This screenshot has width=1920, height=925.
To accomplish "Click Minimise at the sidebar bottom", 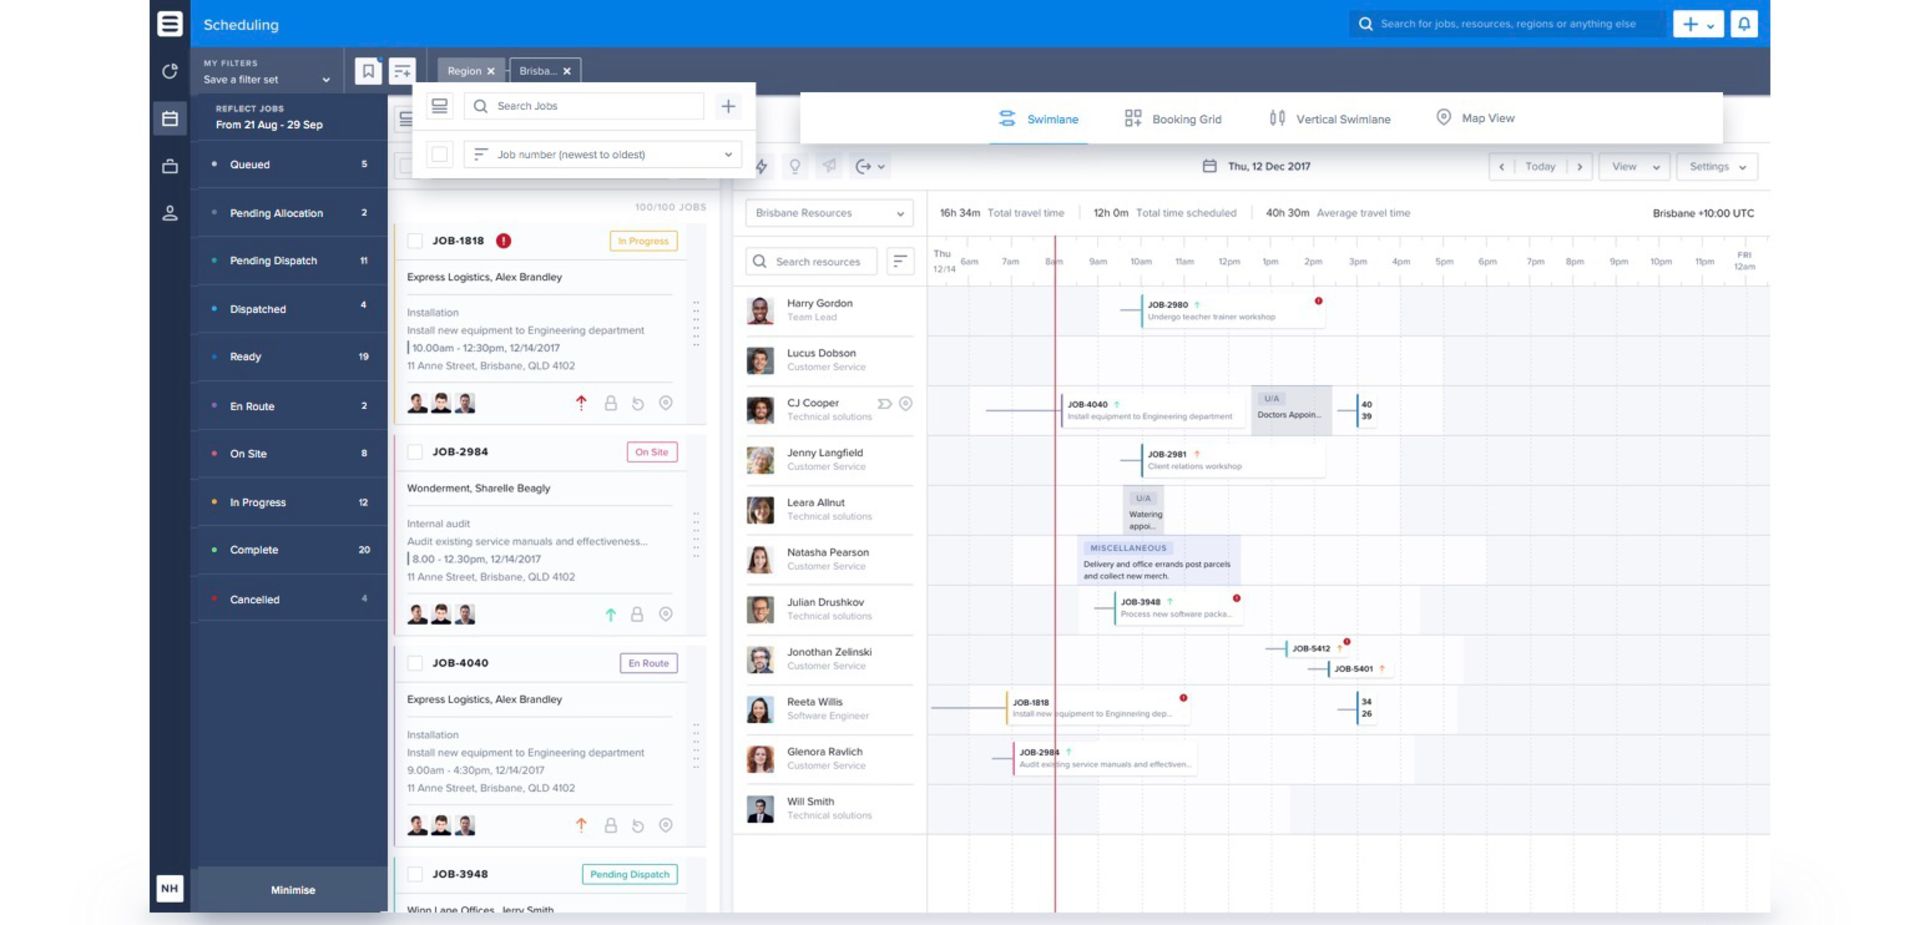I will pyautogui.click(x=292, y=890).
